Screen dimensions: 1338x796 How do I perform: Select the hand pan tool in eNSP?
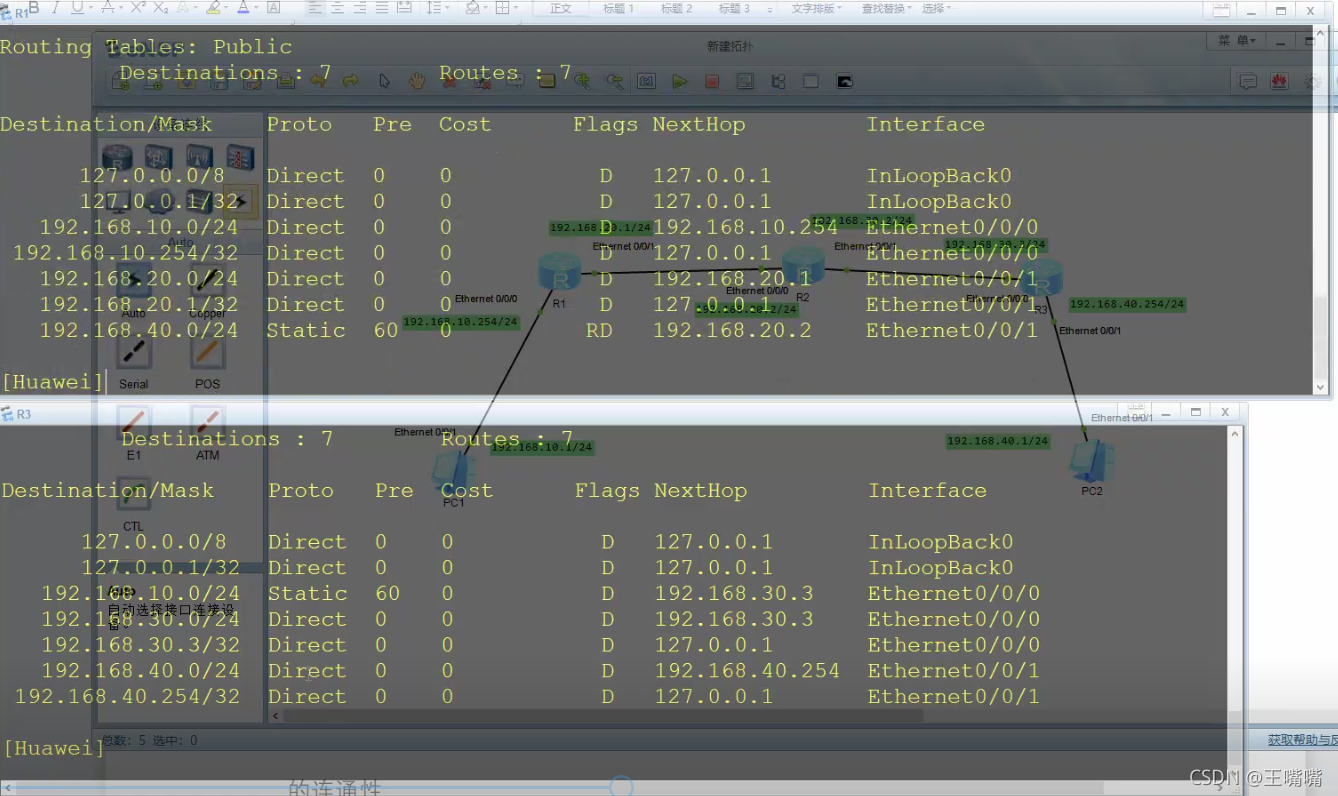click(x=416, y=81)
